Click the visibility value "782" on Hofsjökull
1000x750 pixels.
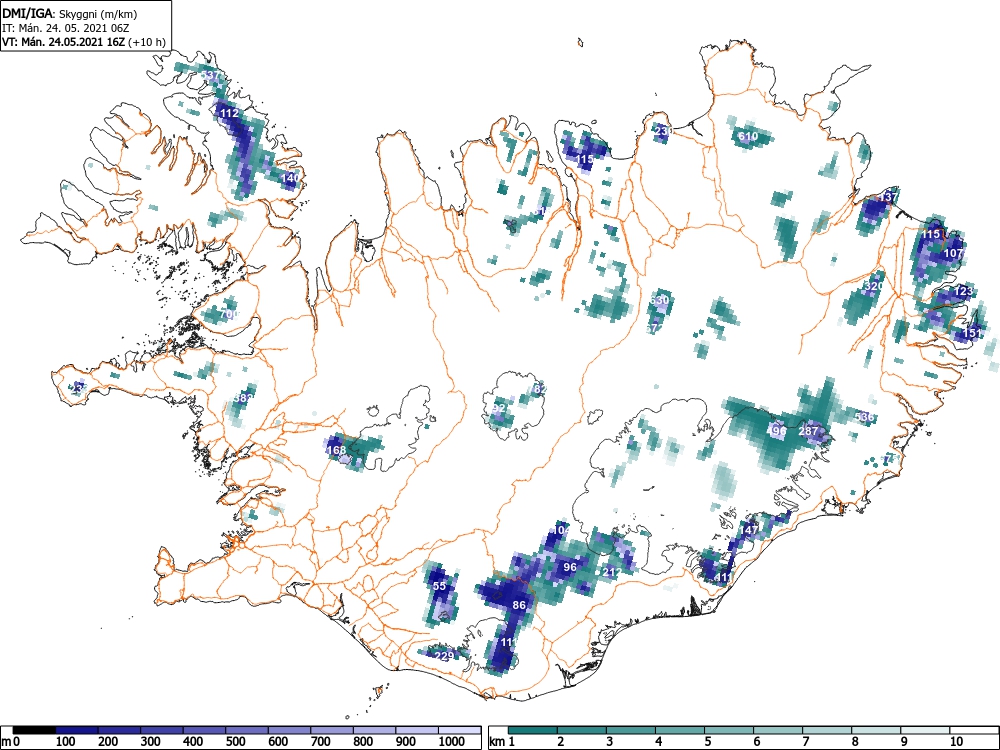538,389
